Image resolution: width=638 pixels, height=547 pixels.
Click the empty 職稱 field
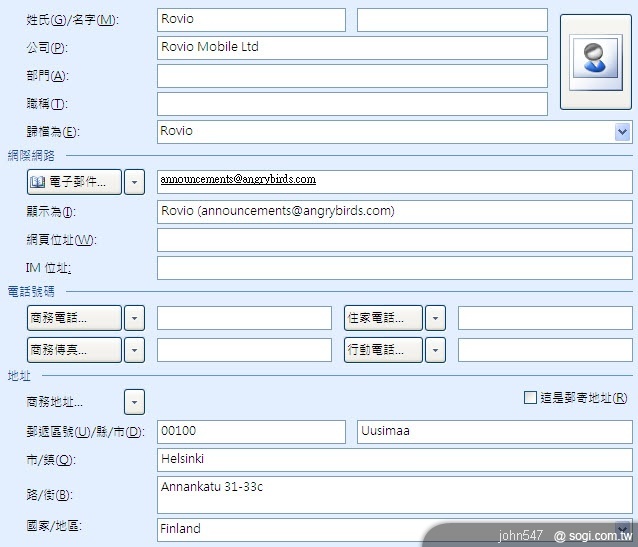(x=352, y=104)
